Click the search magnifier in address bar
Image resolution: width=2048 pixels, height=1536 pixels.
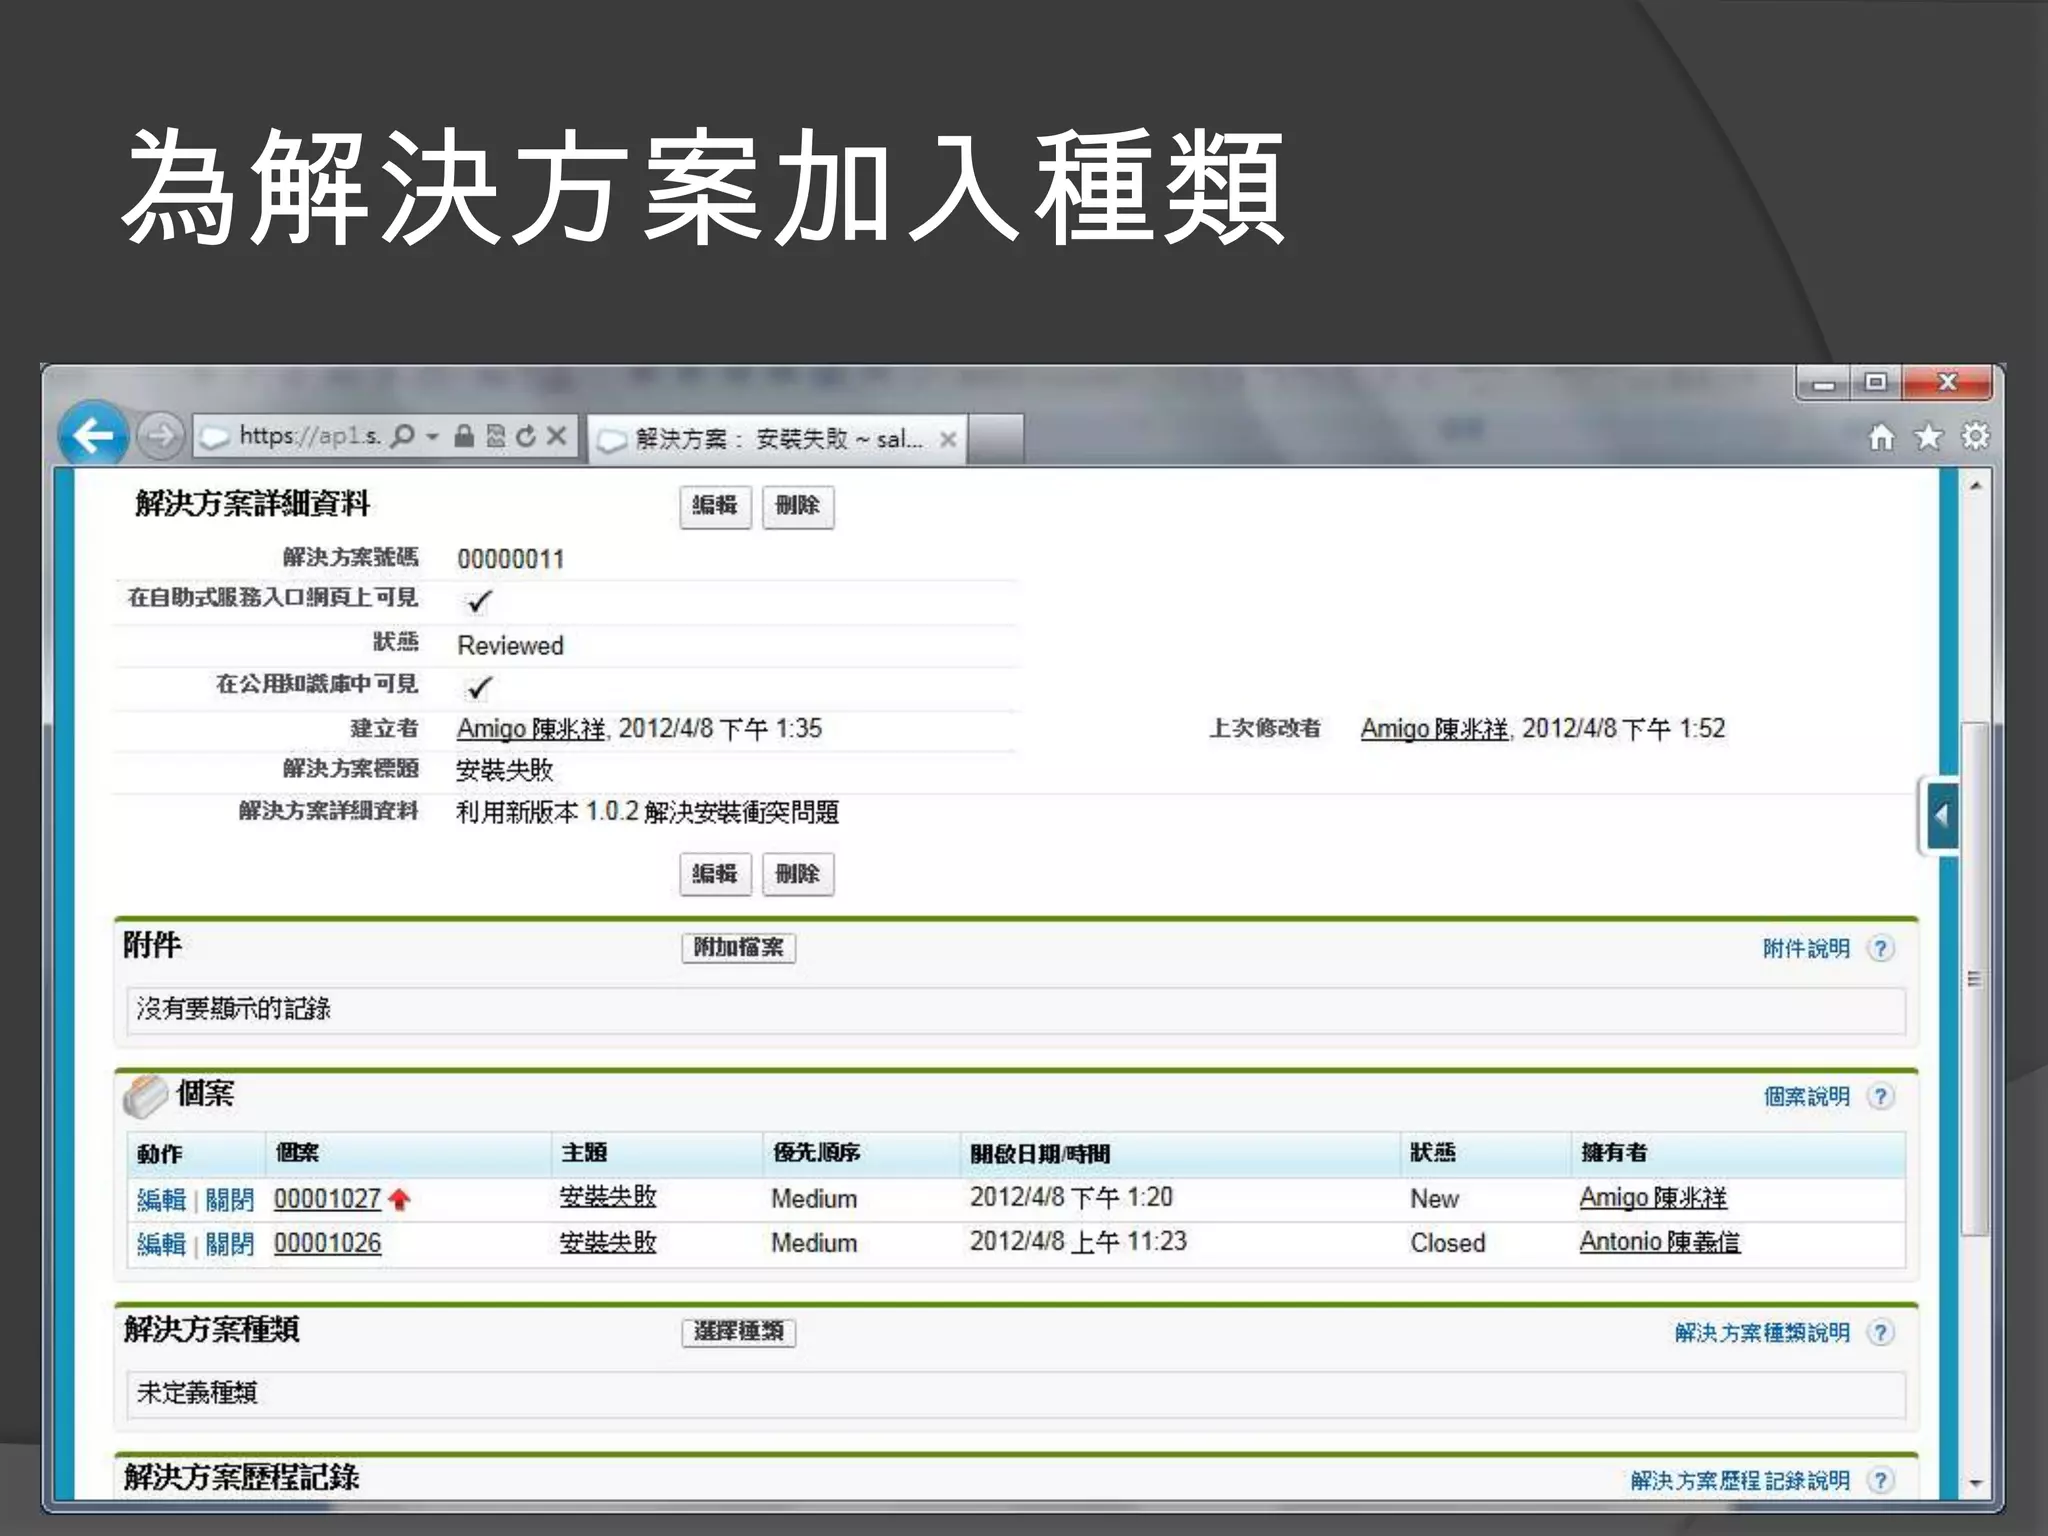click(402, 436)
